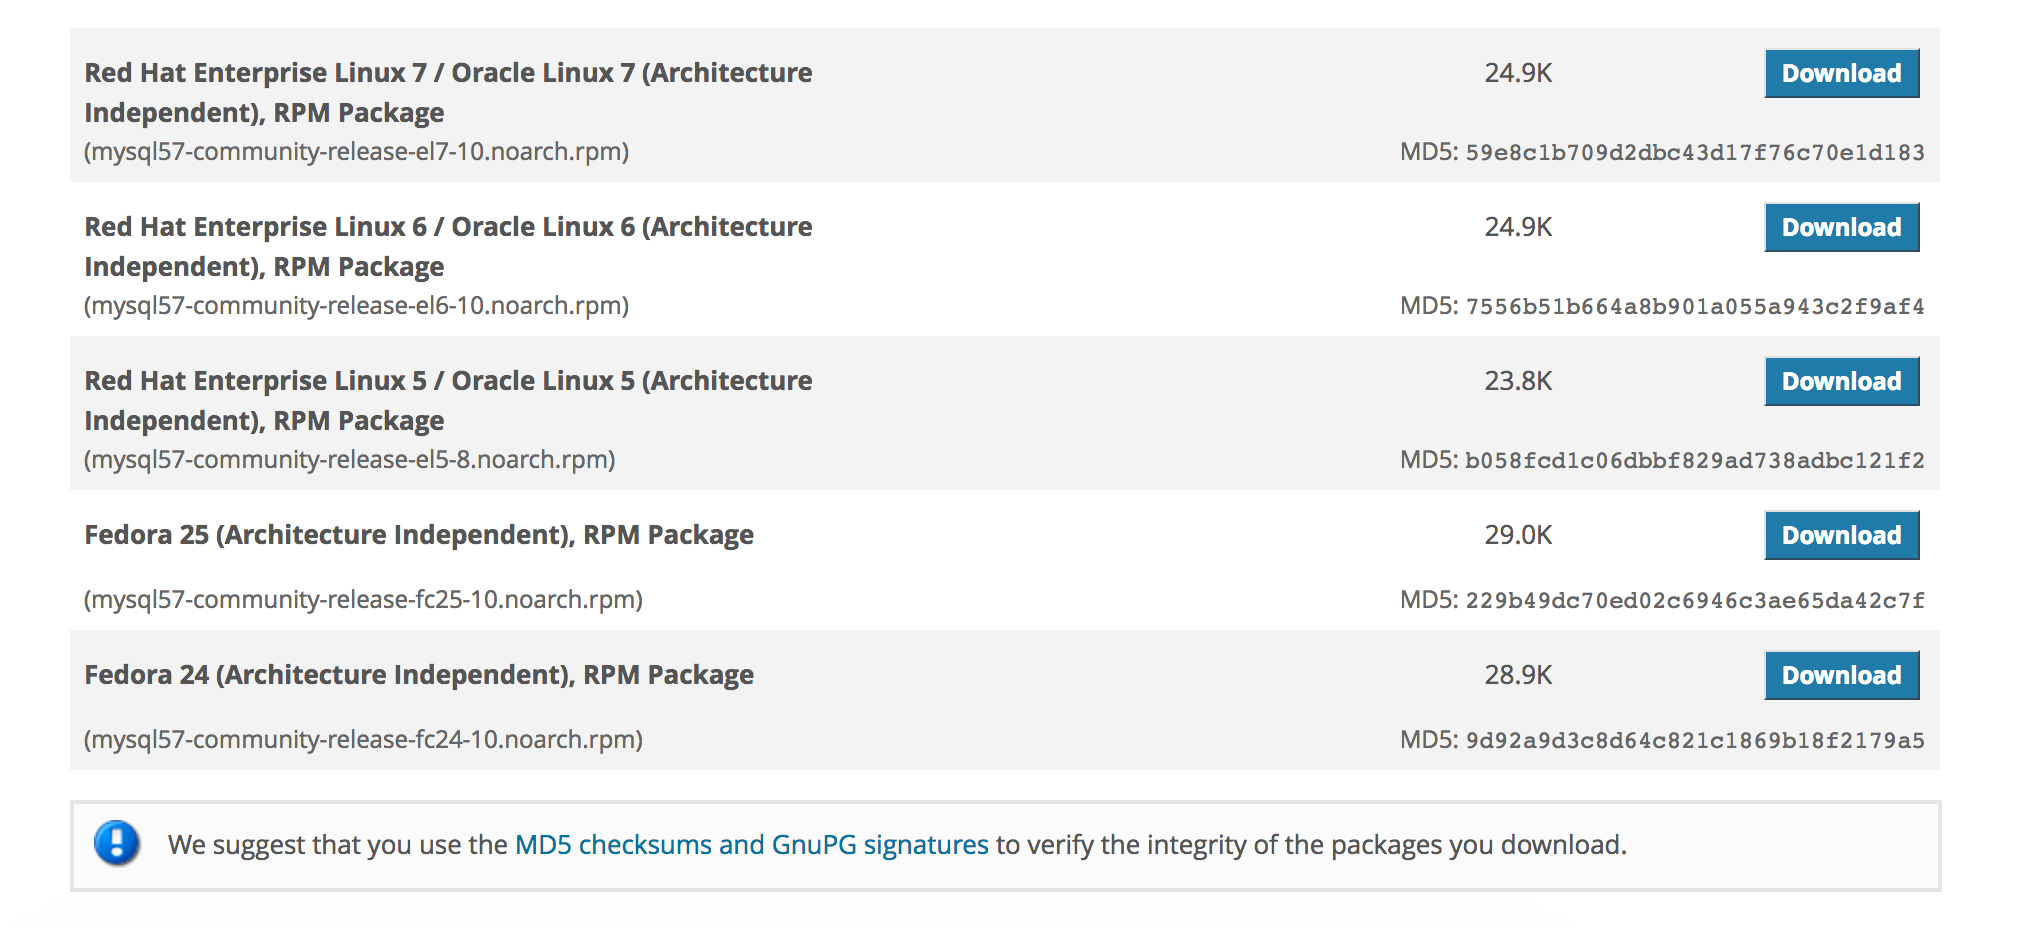Click the Red Hat Enterprise Linux 7 title

(448, 92)
